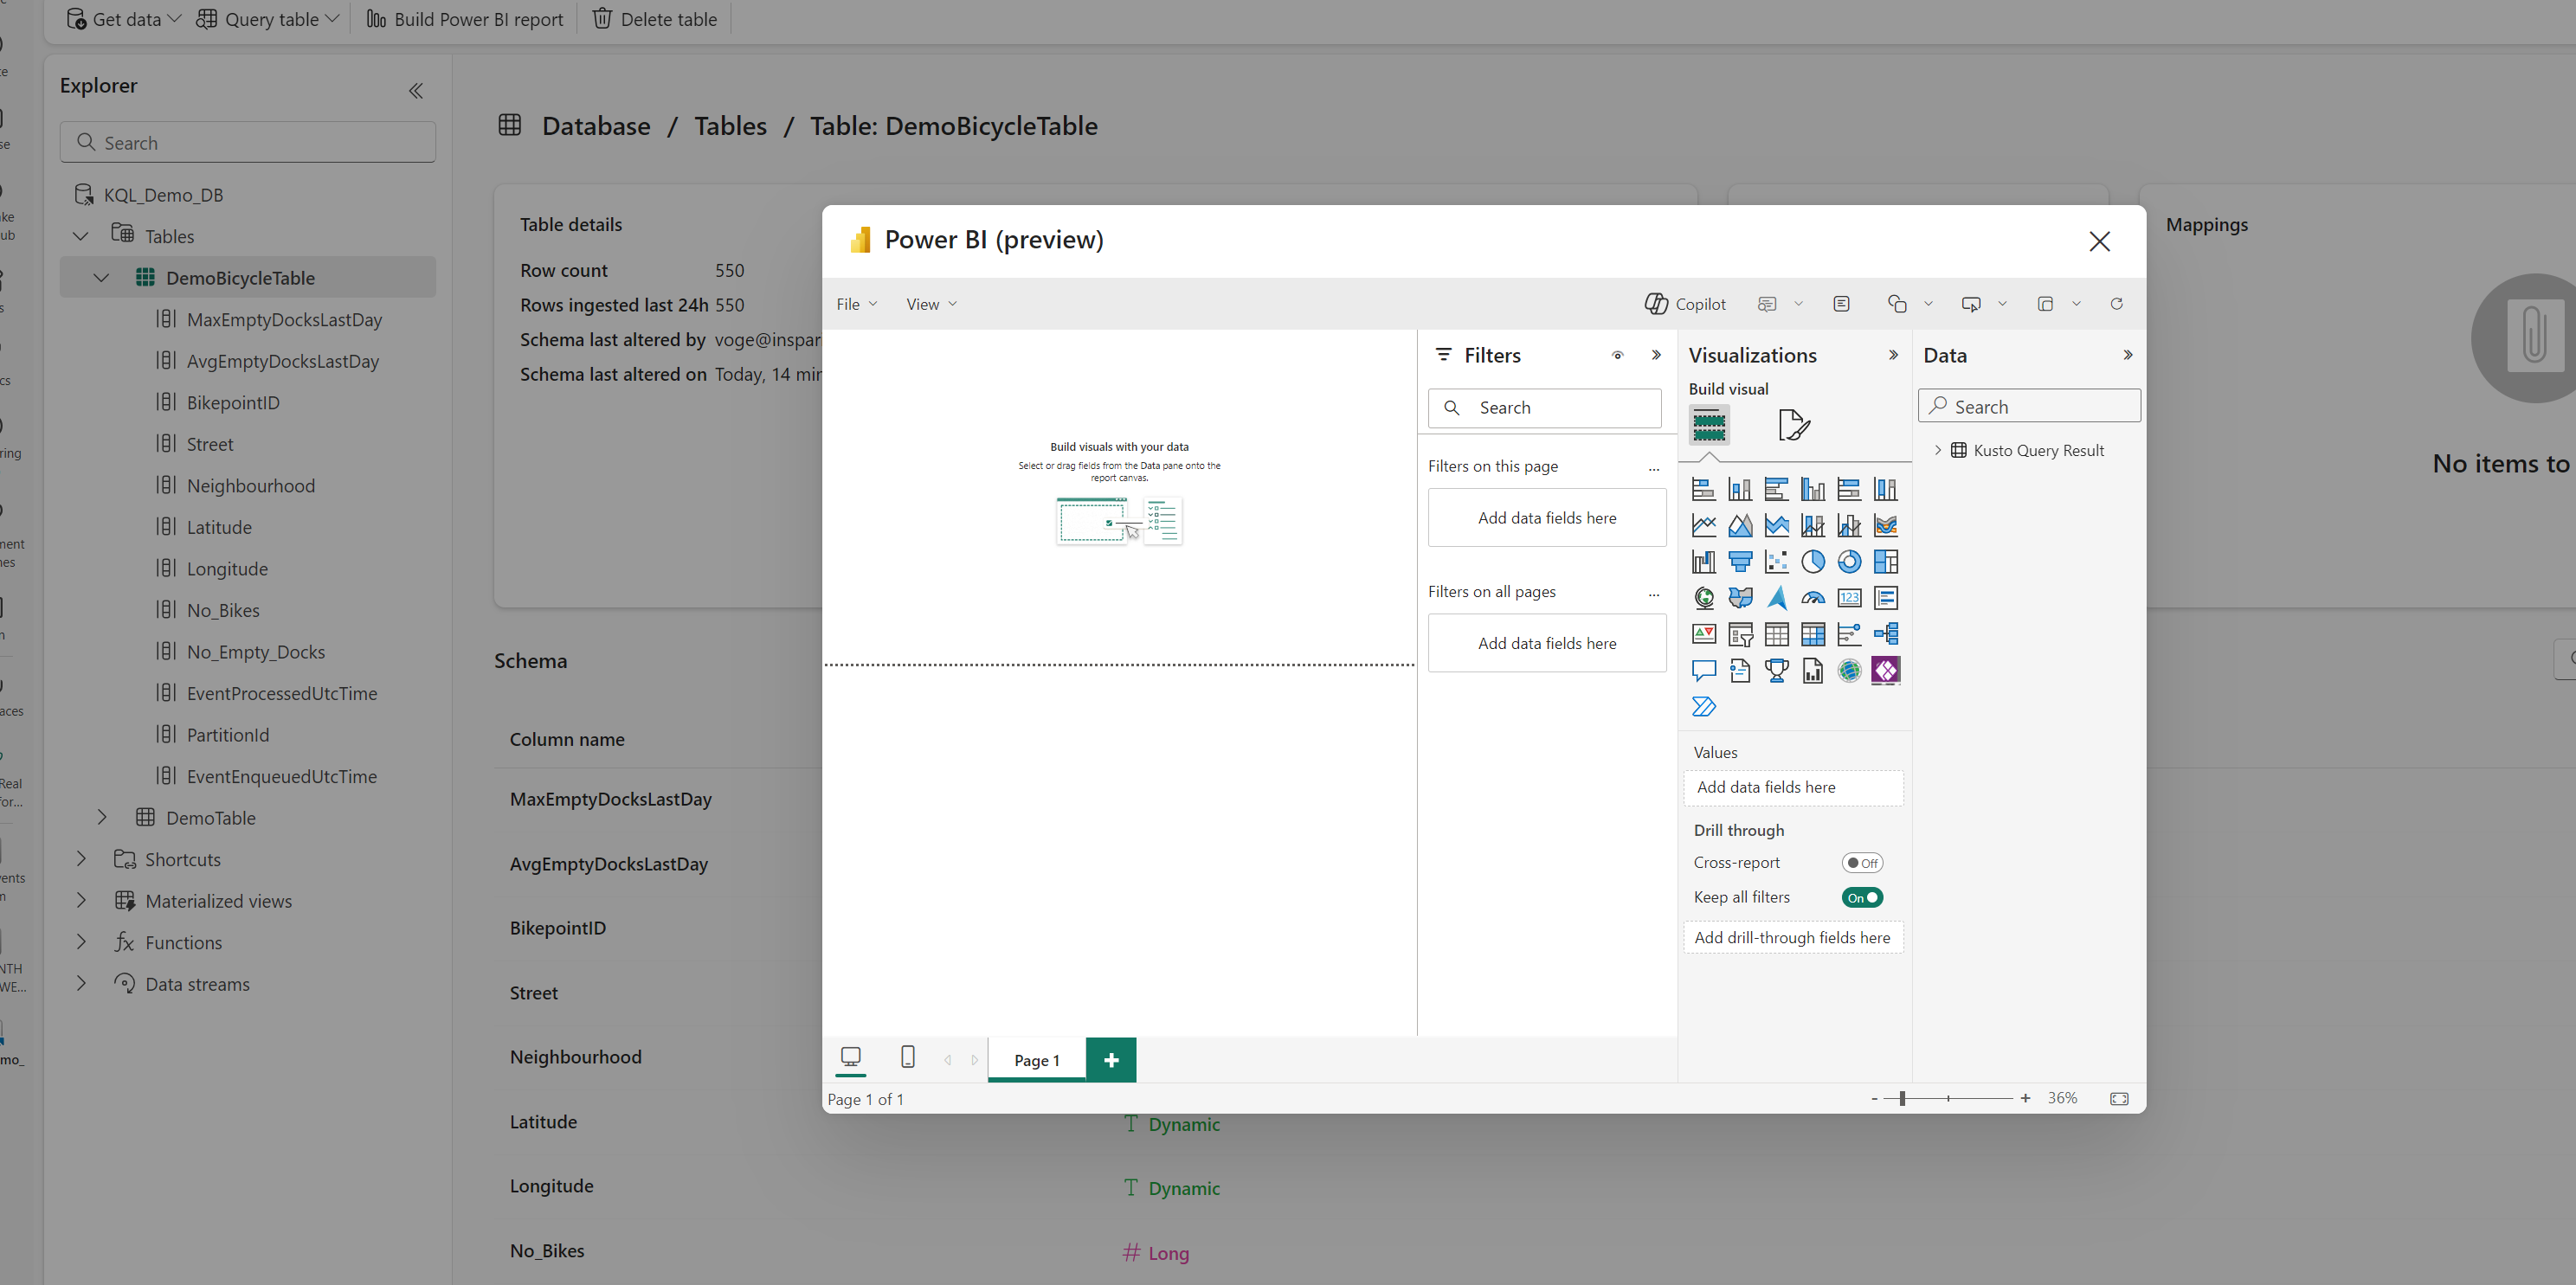
Task: Select the Clustered bar chart visual
Action: tap(1776, 489)
